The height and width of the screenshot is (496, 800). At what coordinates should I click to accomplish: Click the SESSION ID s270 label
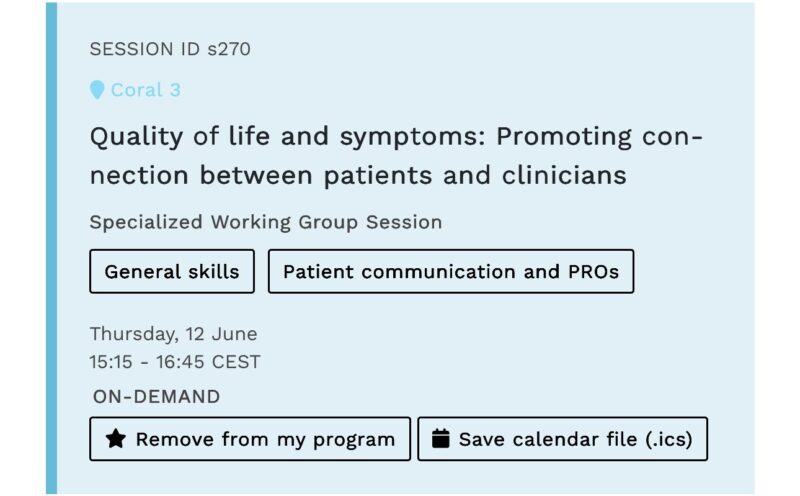[170, 49]
